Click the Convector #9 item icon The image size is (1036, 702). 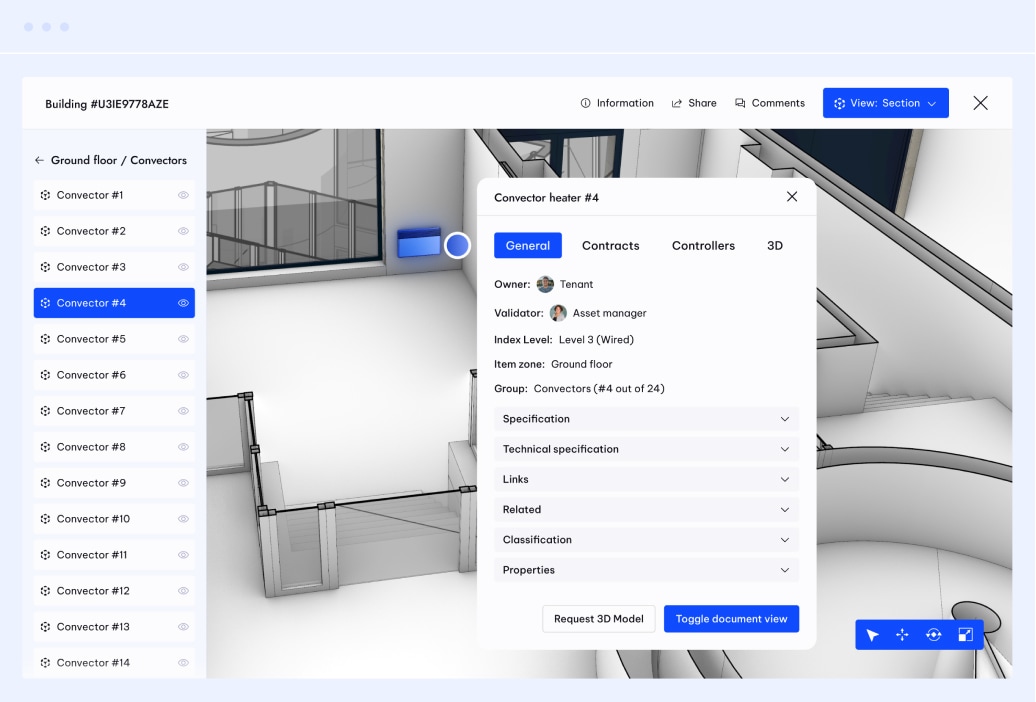tap(45, 483)
